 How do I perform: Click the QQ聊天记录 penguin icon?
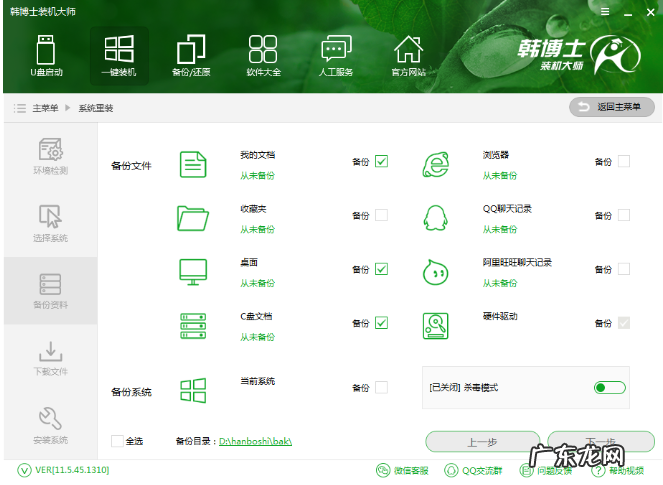tap(436, 218)
